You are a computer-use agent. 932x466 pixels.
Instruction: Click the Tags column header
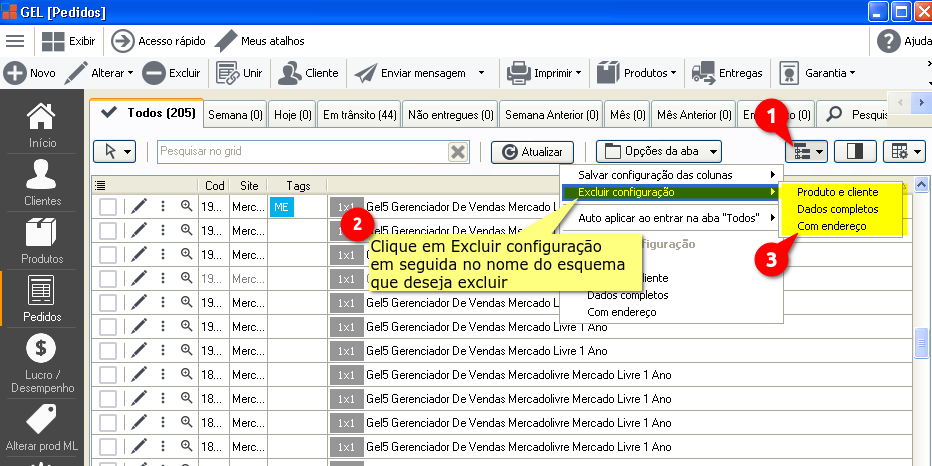(x=298, y=186)
